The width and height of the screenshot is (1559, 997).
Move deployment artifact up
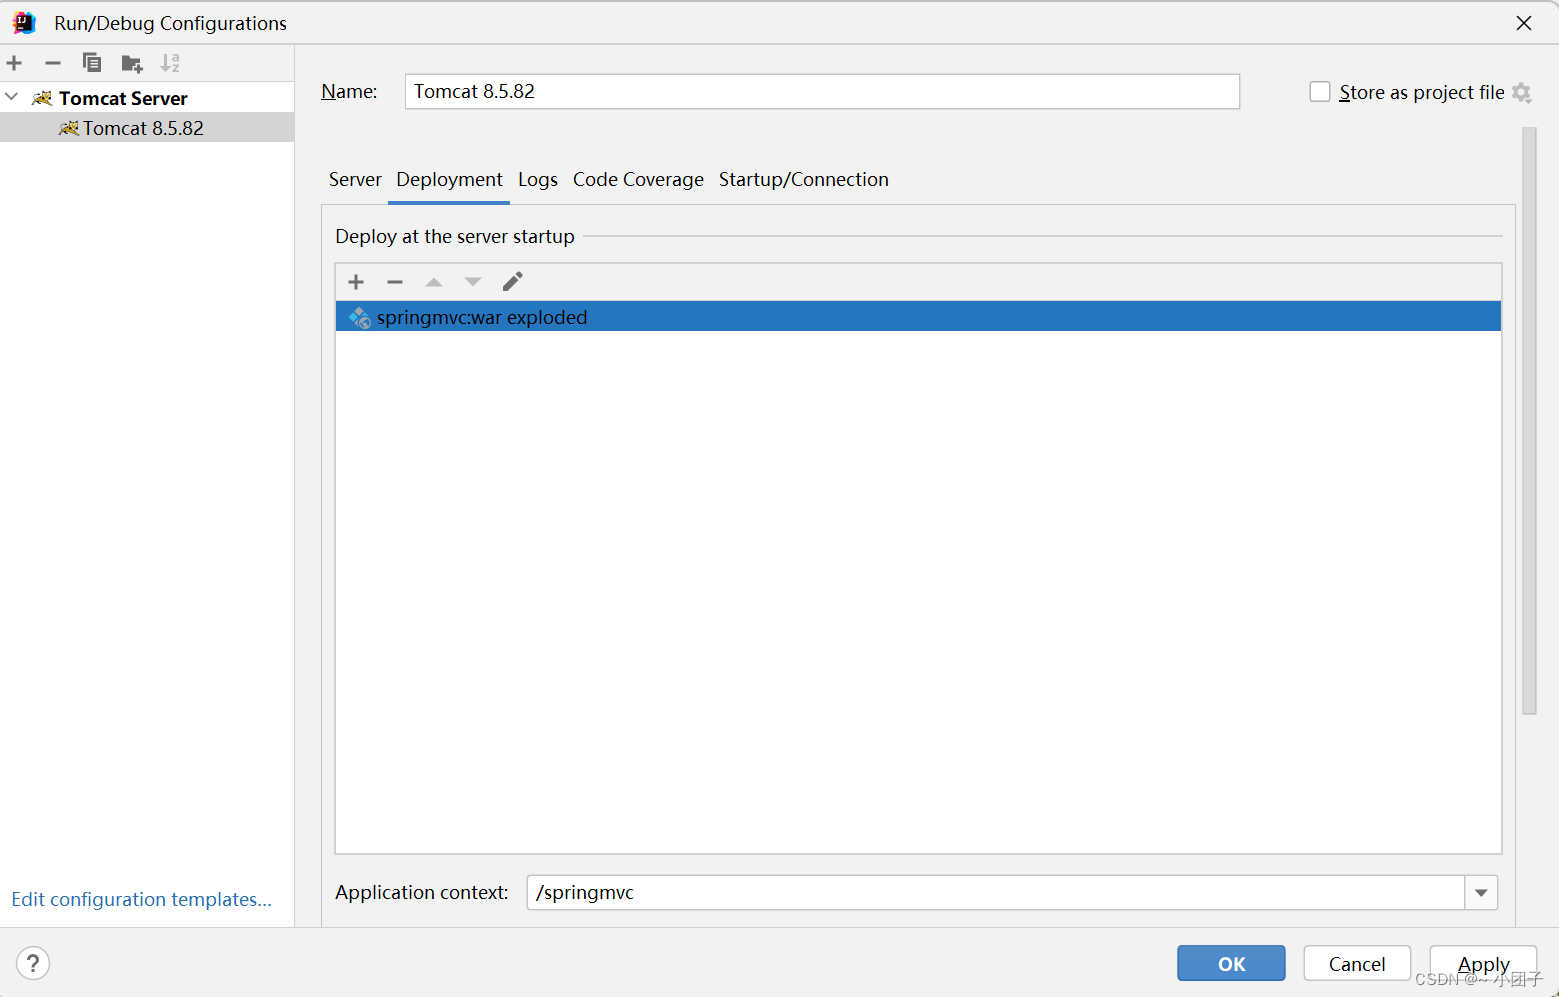coord(434,282)
